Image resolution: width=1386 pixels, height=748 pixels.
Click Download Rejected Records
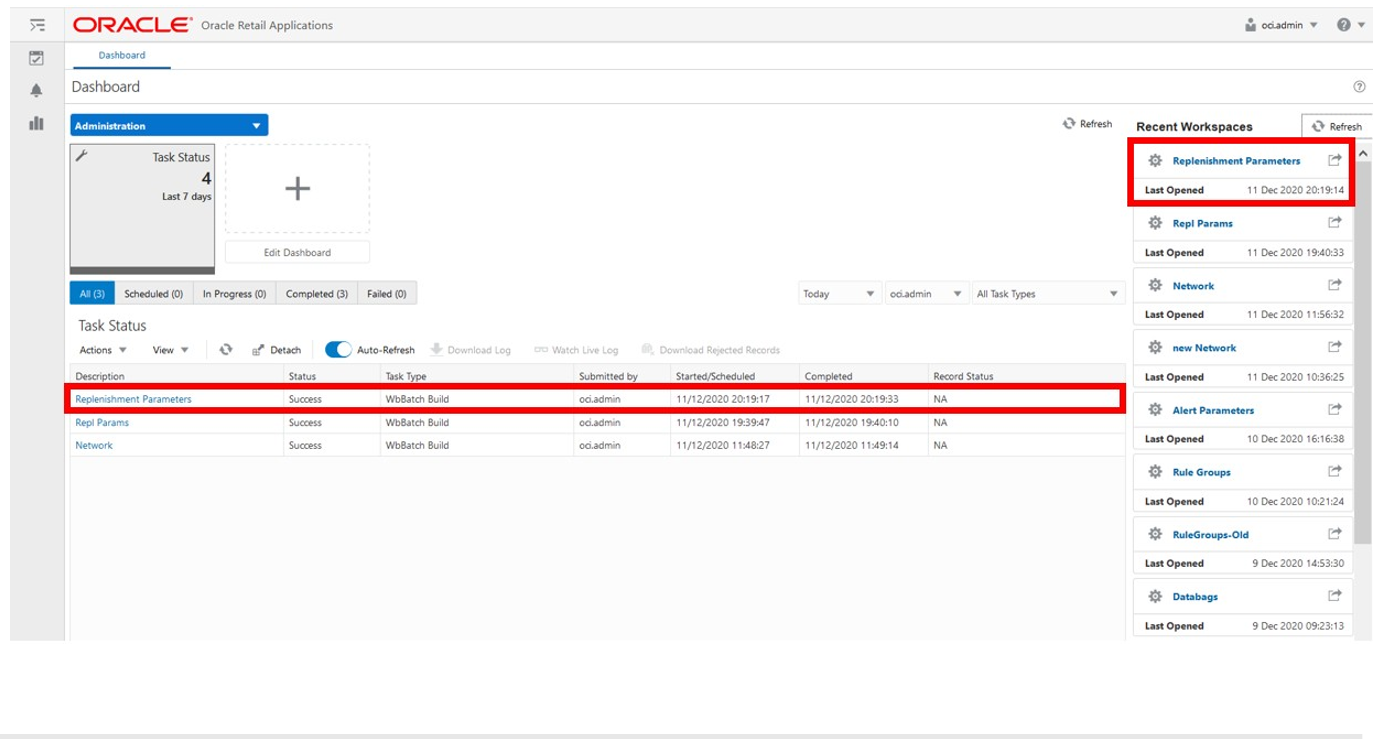[x=711, y=350]
